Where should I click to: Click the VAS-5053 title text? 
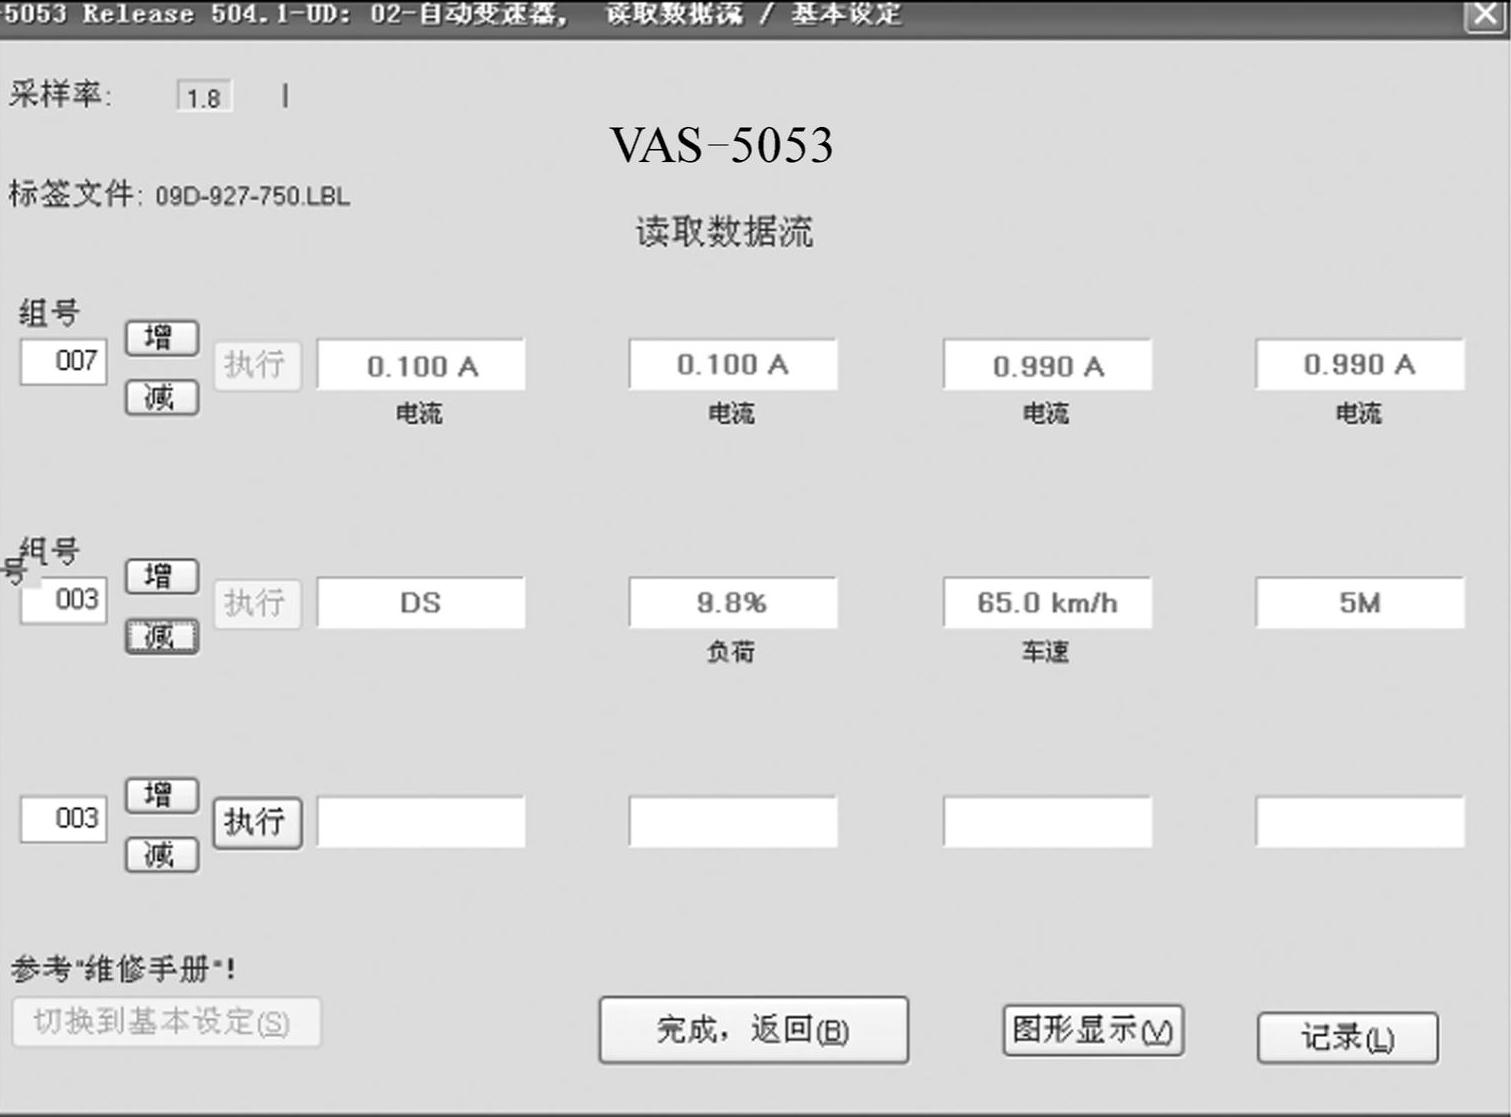[x=721, y=146]
